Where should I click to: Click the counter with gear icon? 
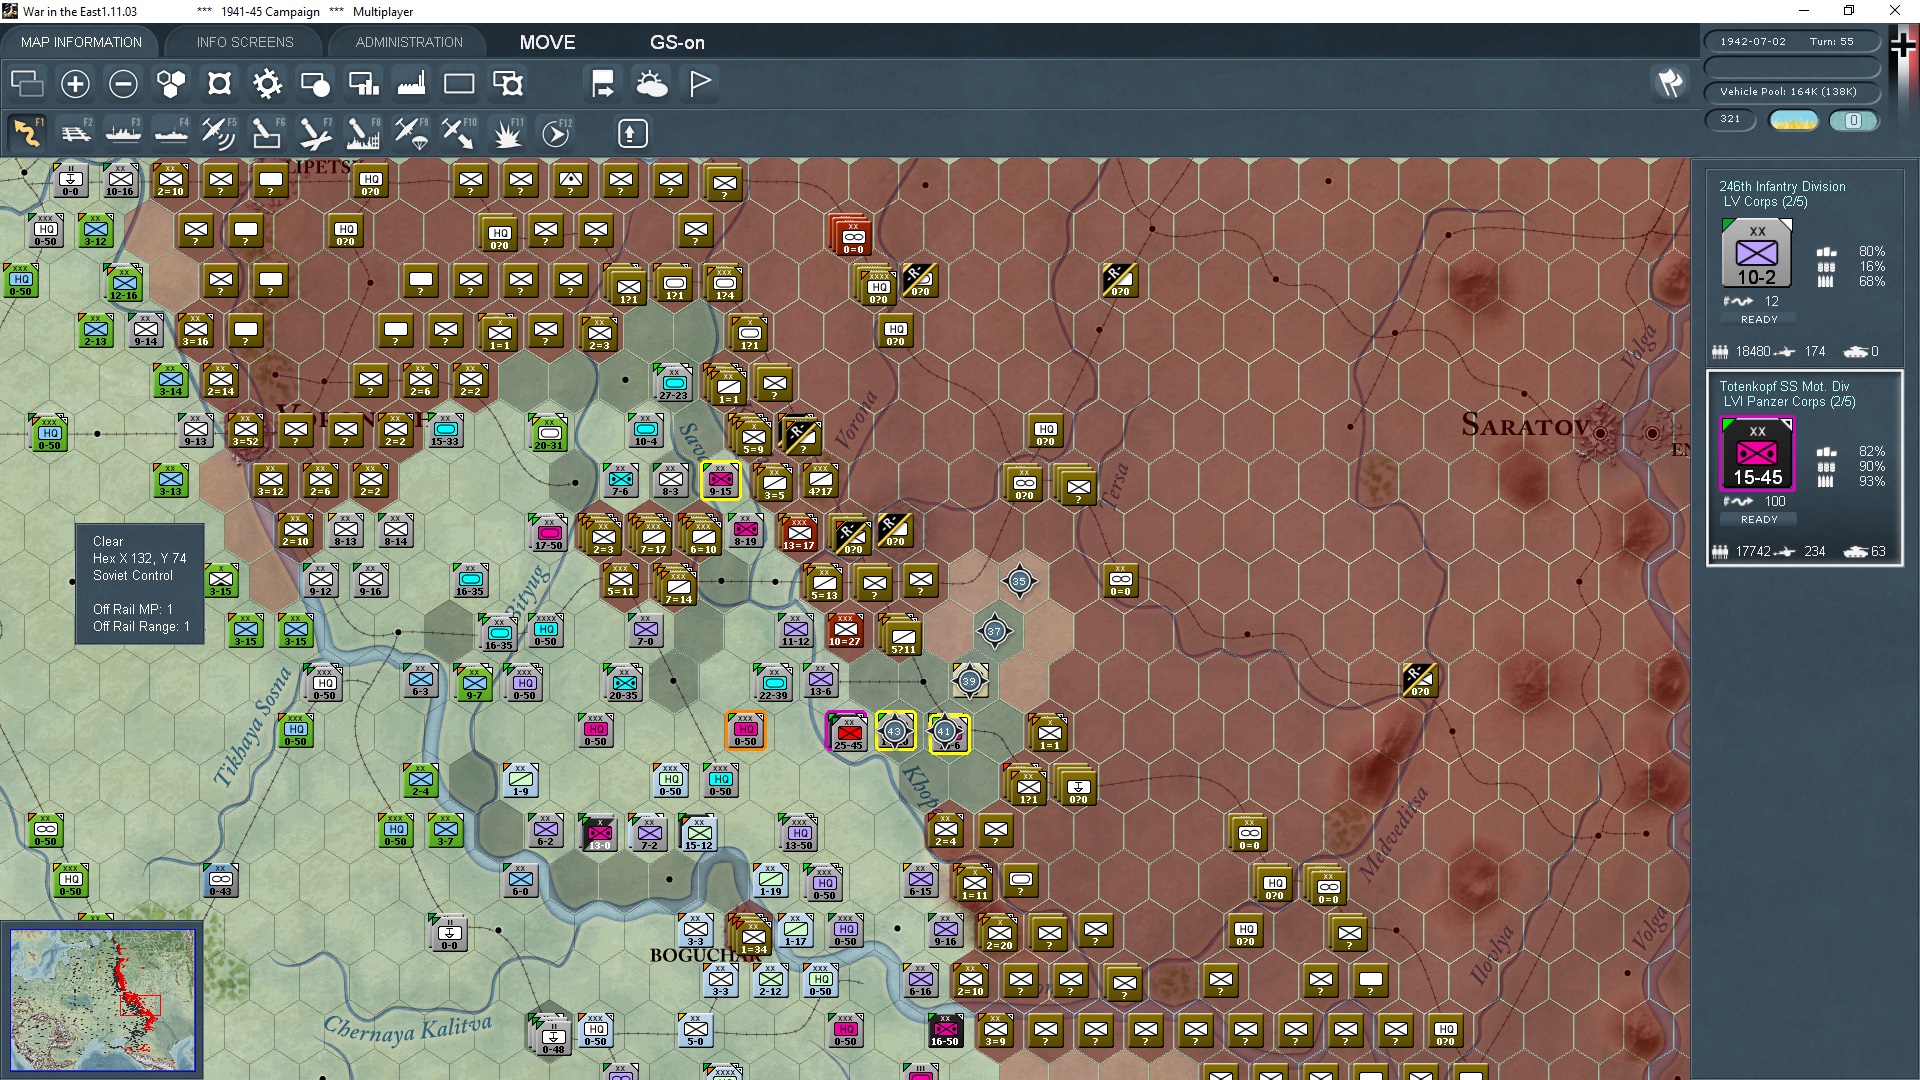pyautogui.click(x=508, y=84)
